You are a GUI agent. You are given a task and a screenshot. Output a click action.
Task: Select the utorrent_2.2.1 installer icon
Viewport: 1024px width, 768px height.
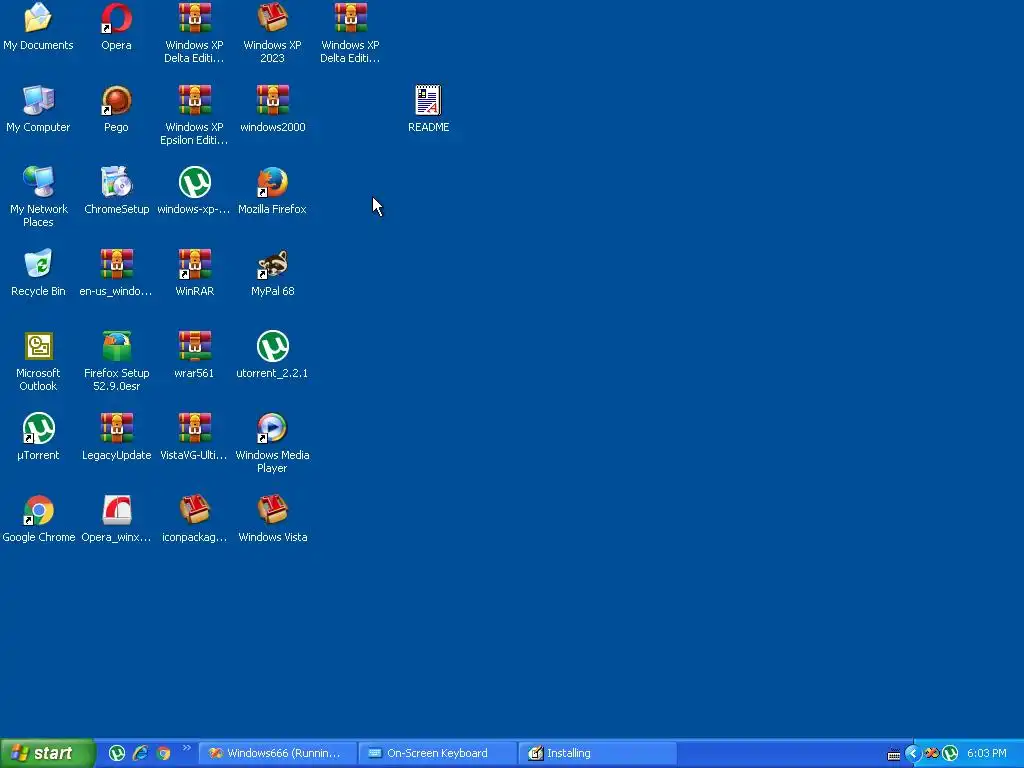272,354
